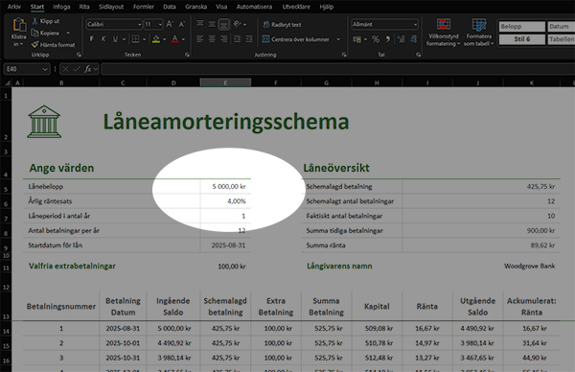Switch to the Data tab
The width and height of the screenshot is (575, 372).
pos(169,7)
